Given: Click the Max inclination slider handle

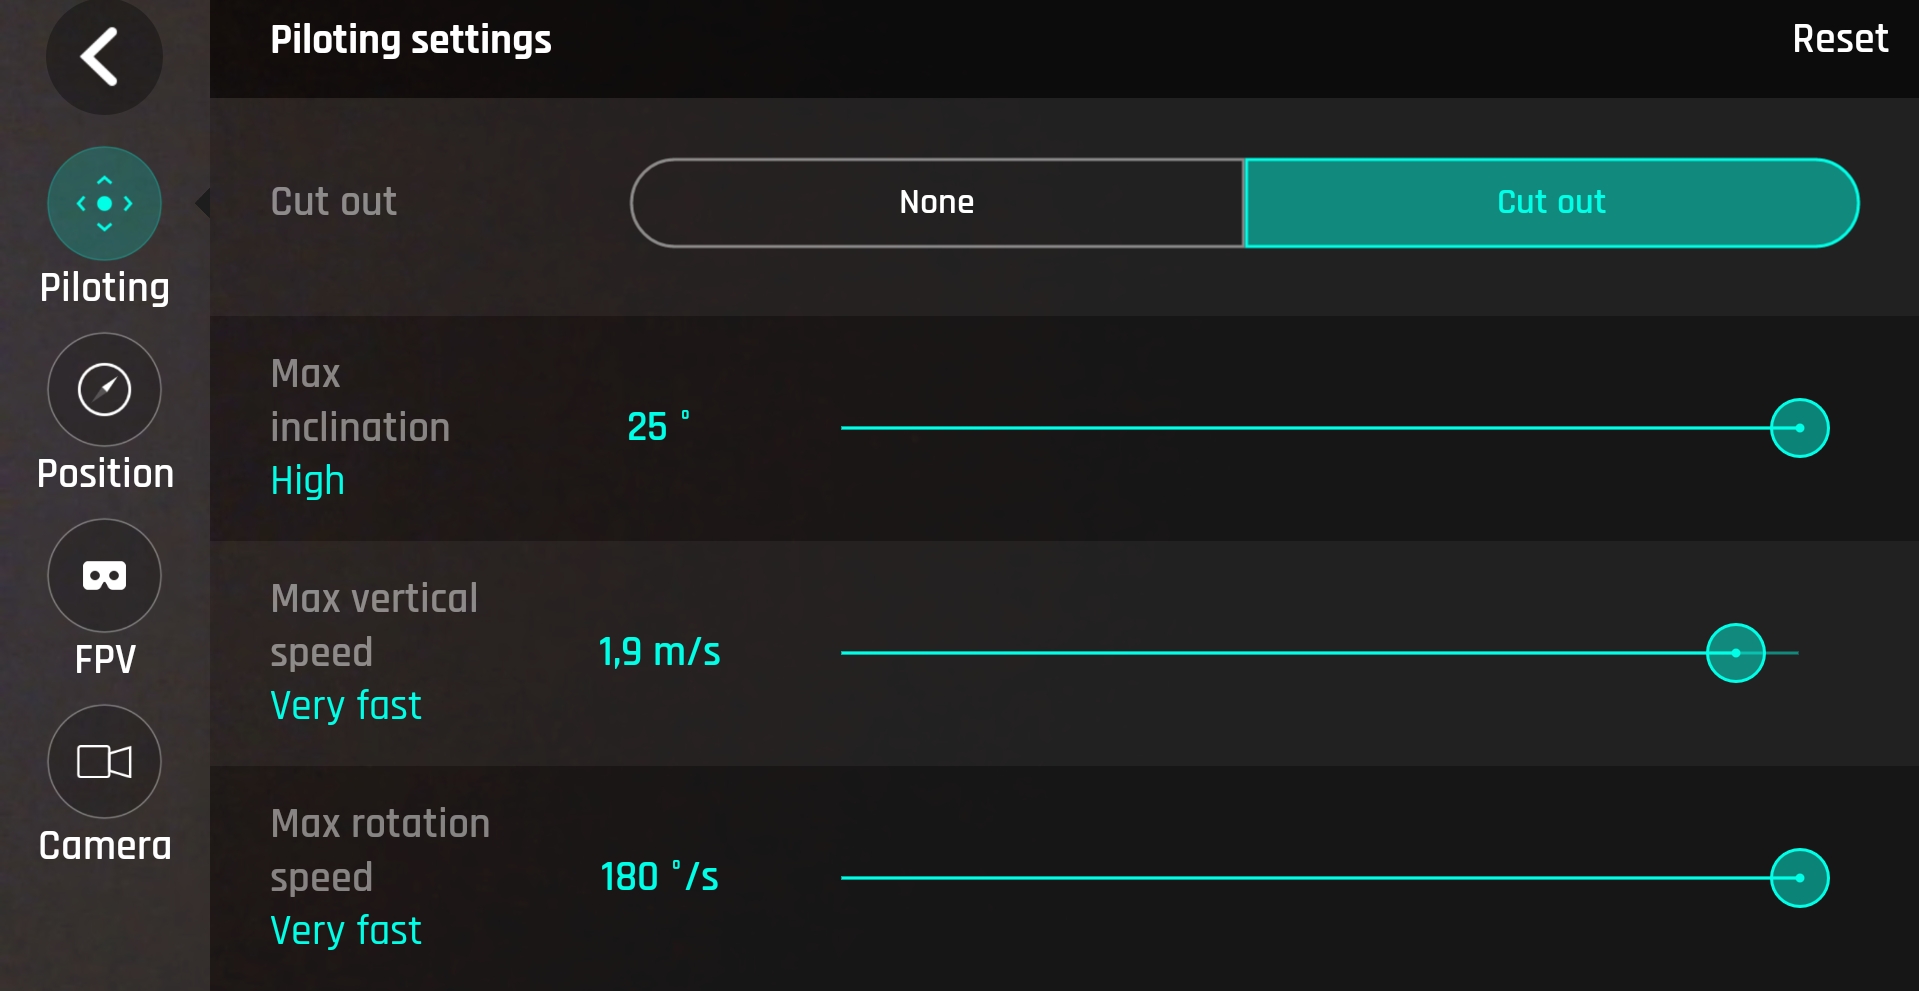Looking at the screenshot, I should pyautogui.click(x=1799, y=428).
